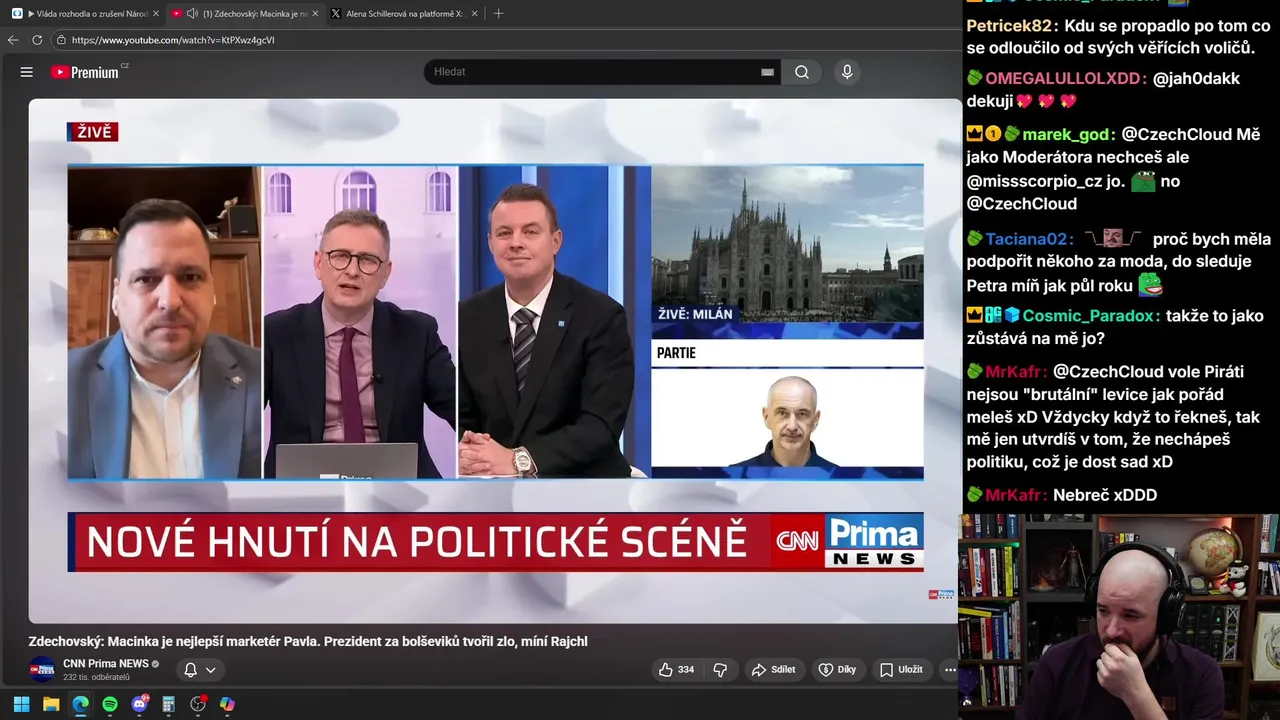
Task: Click the video title "Zdechovský: Macinka je nejlepší"
Action: [x=308, y=642]
